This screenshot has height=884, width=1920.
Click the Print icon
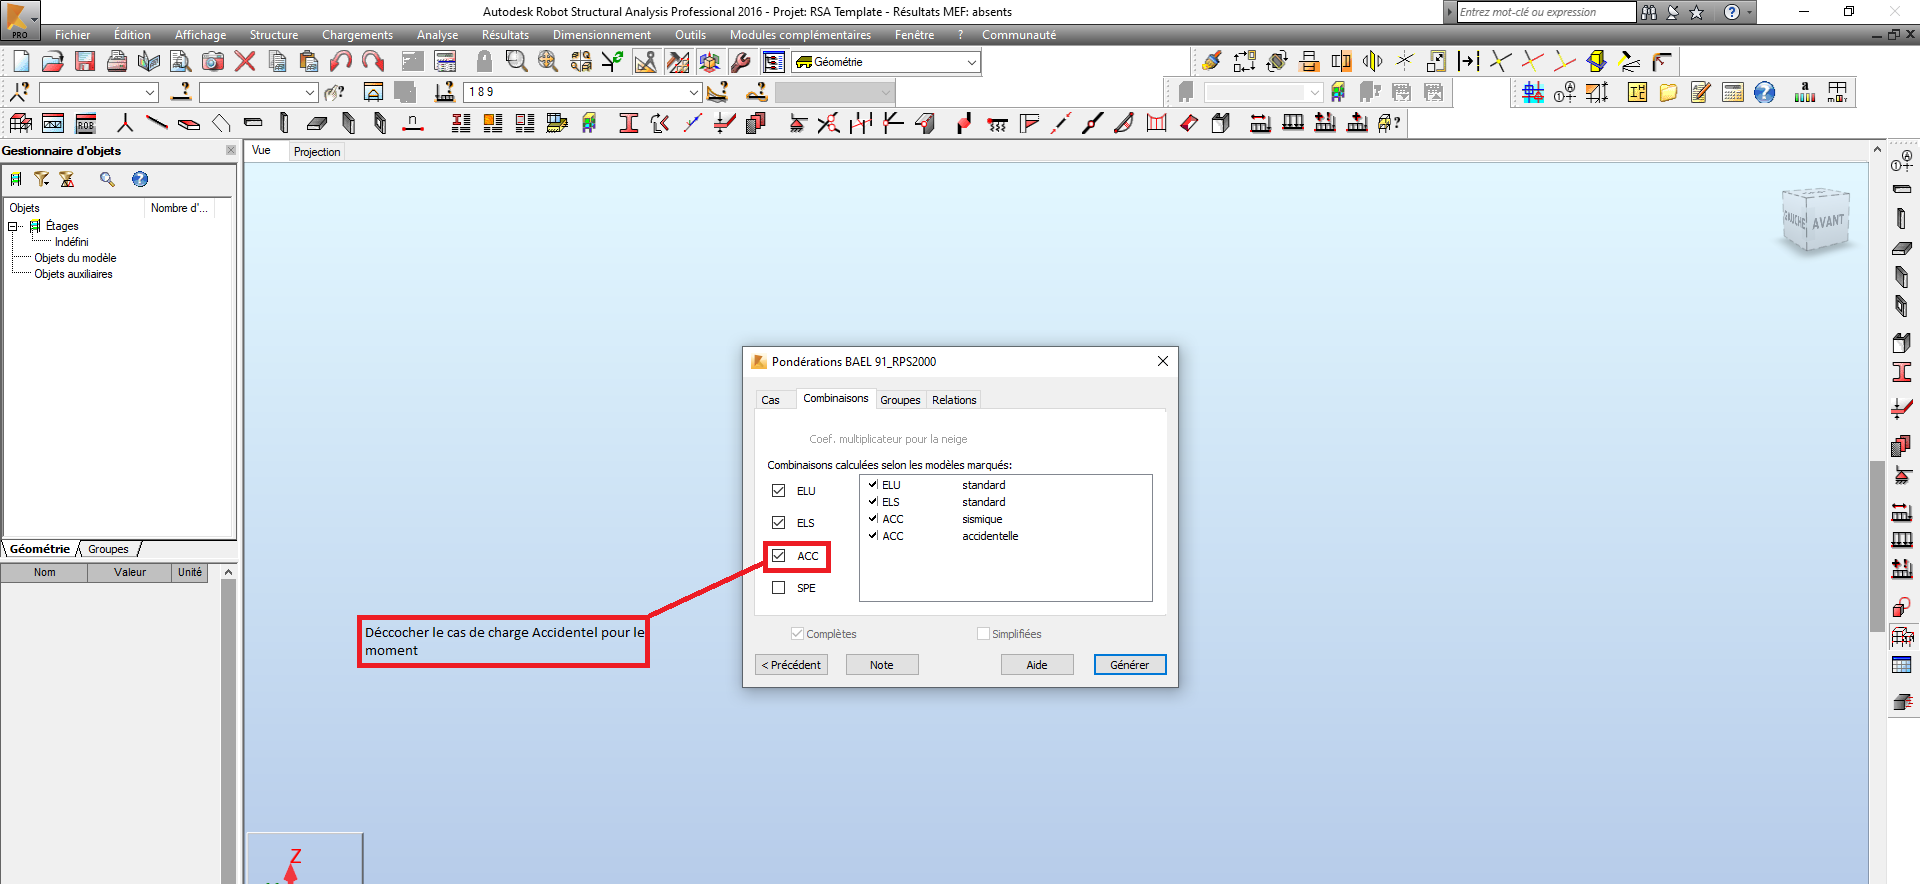(117, 61)
